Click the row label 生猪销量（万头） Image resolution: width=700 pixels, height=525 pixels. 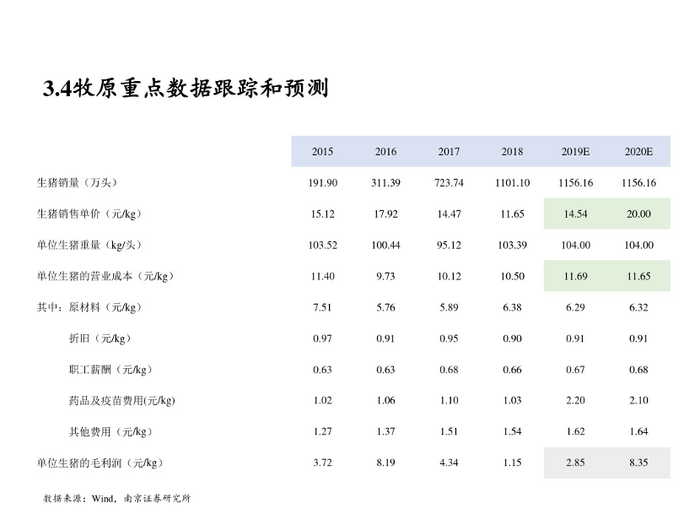[77, 183]
